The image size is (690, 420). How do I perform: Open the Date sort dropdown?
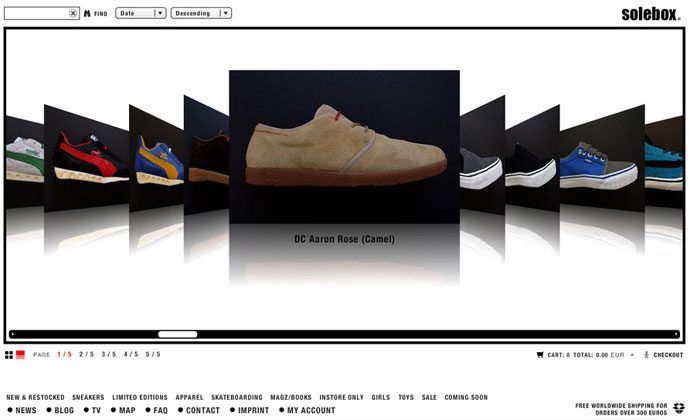(x=141, y=13)
